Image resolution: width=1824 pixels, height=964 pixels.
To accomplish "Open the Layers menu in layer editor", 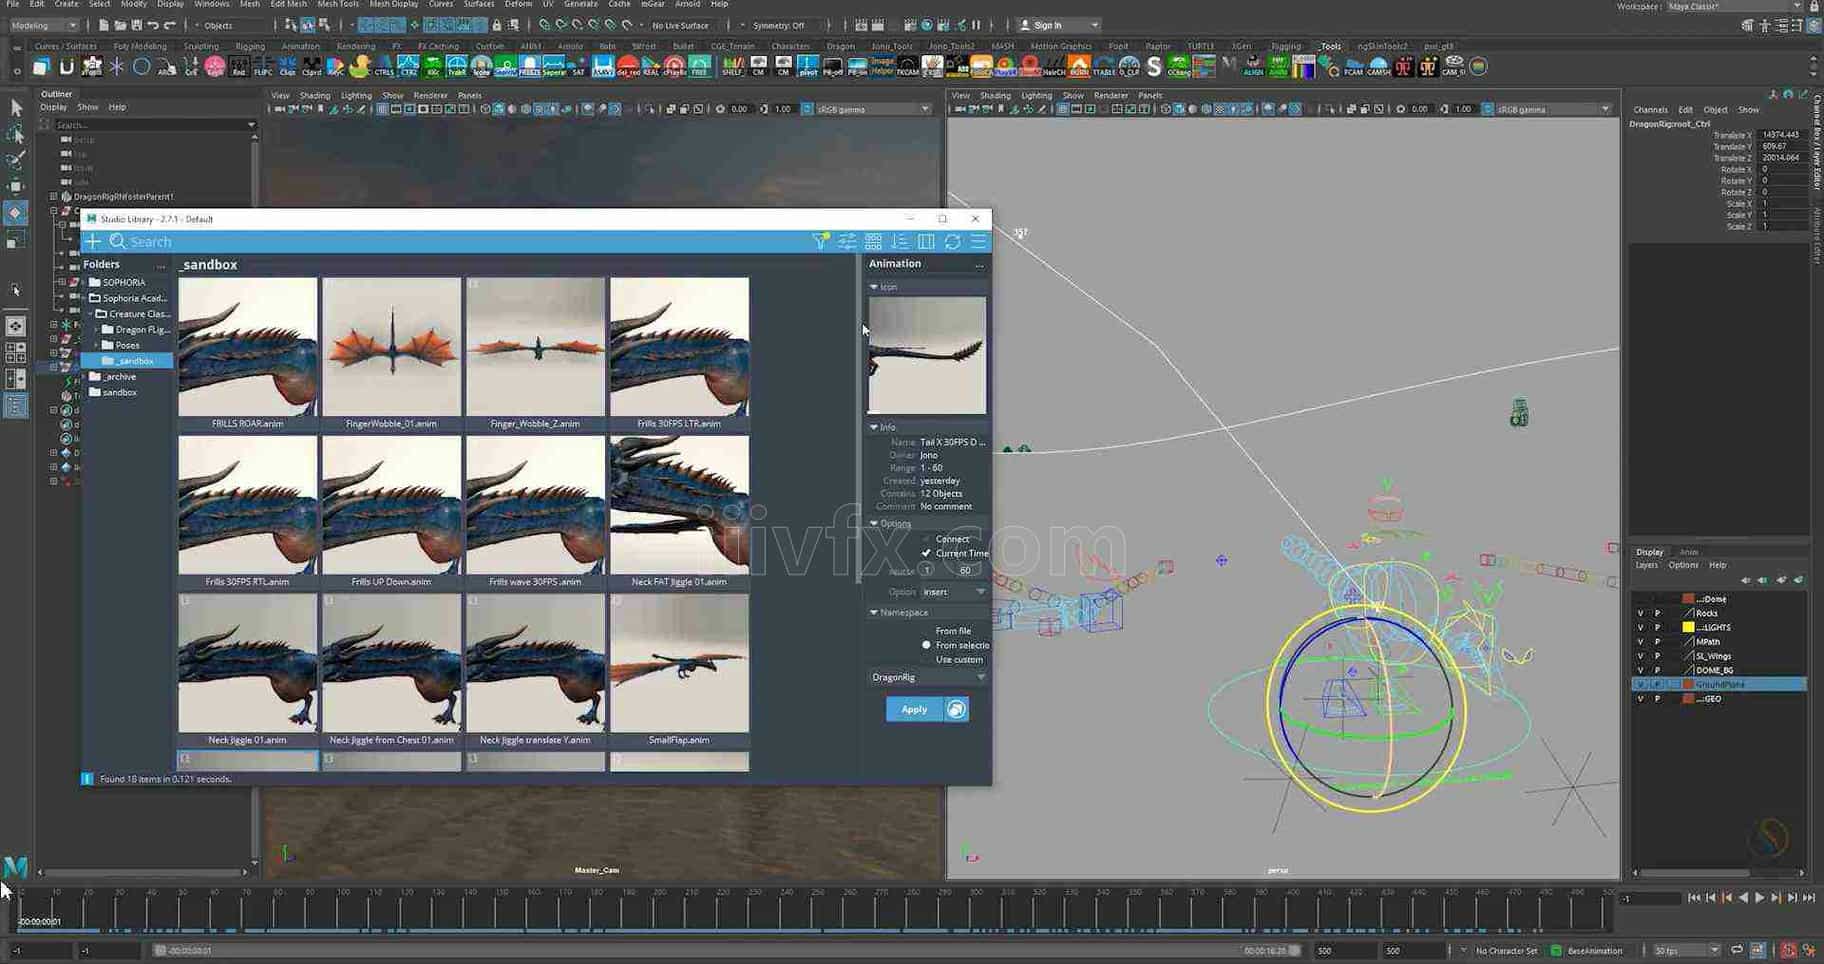I will coord(1647,565).
